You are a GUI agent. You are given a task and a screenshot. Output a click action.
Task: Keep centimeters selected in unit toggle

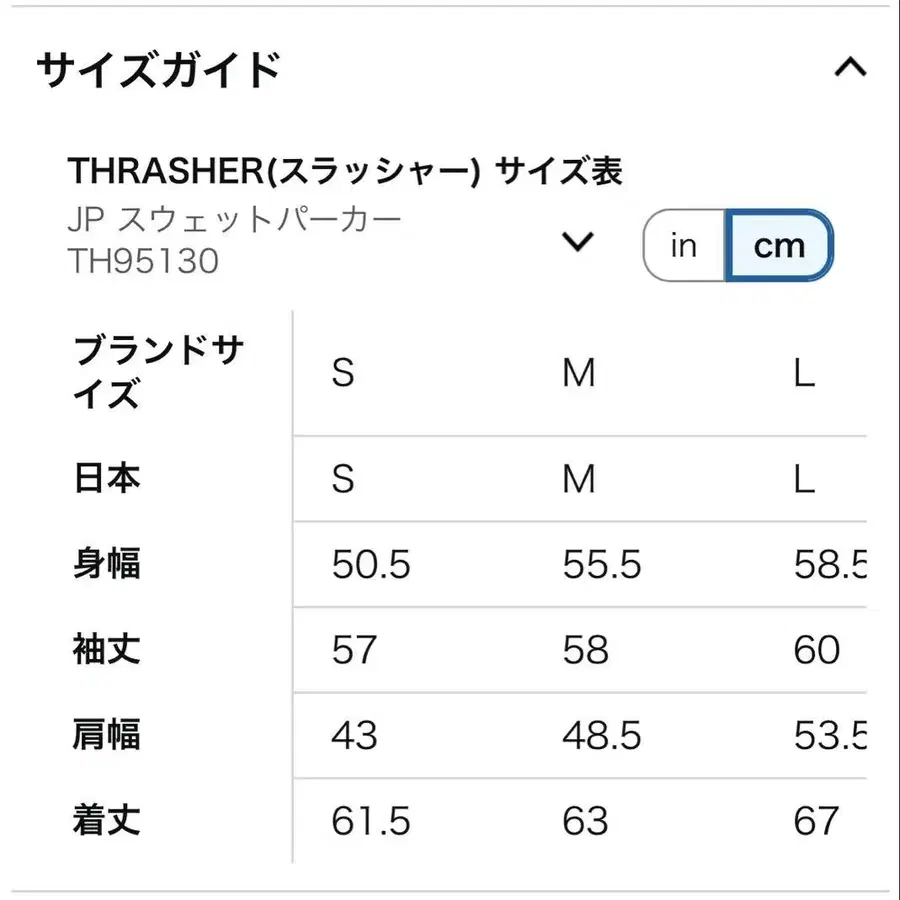780,245
